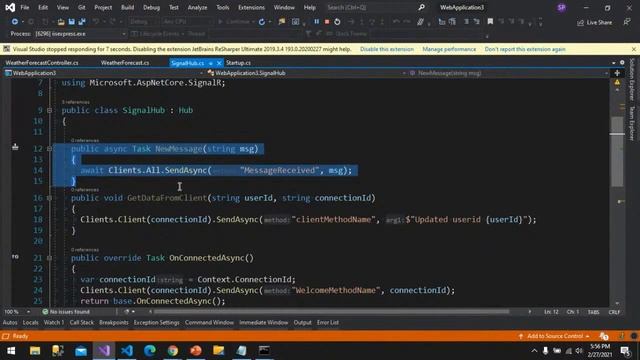The image size is (640, 360).
Task: Open the WebApplication3.SignalHub type dropdown
Action: tap(306, 73)
